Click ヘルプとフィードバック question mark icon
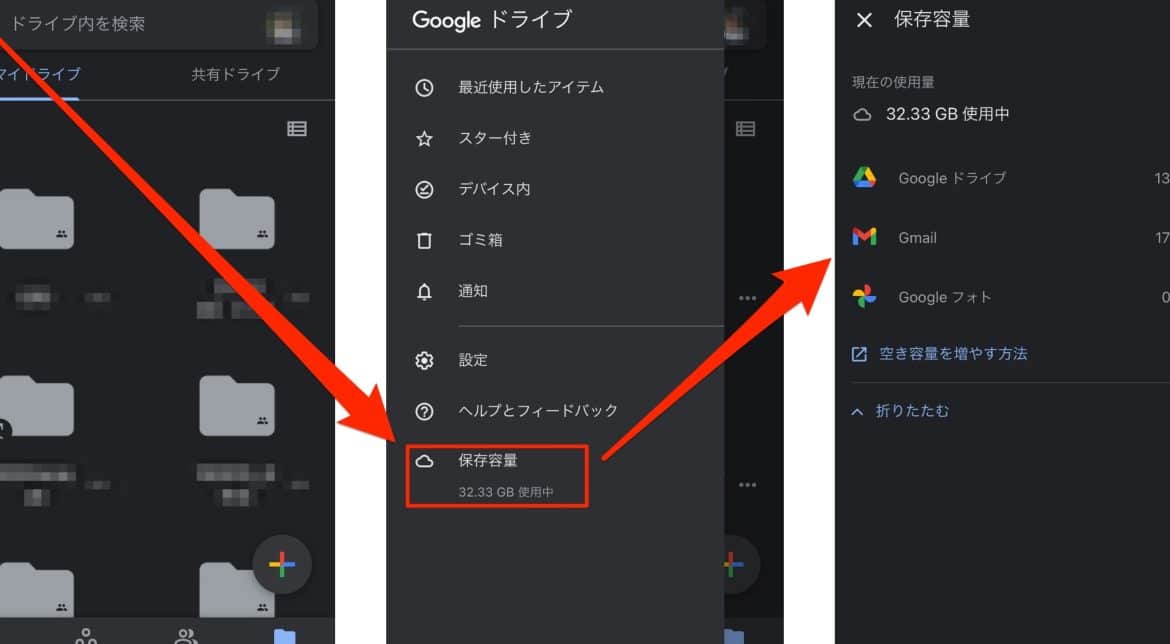Screen dimensions: 1170x644 pos(424,411)
